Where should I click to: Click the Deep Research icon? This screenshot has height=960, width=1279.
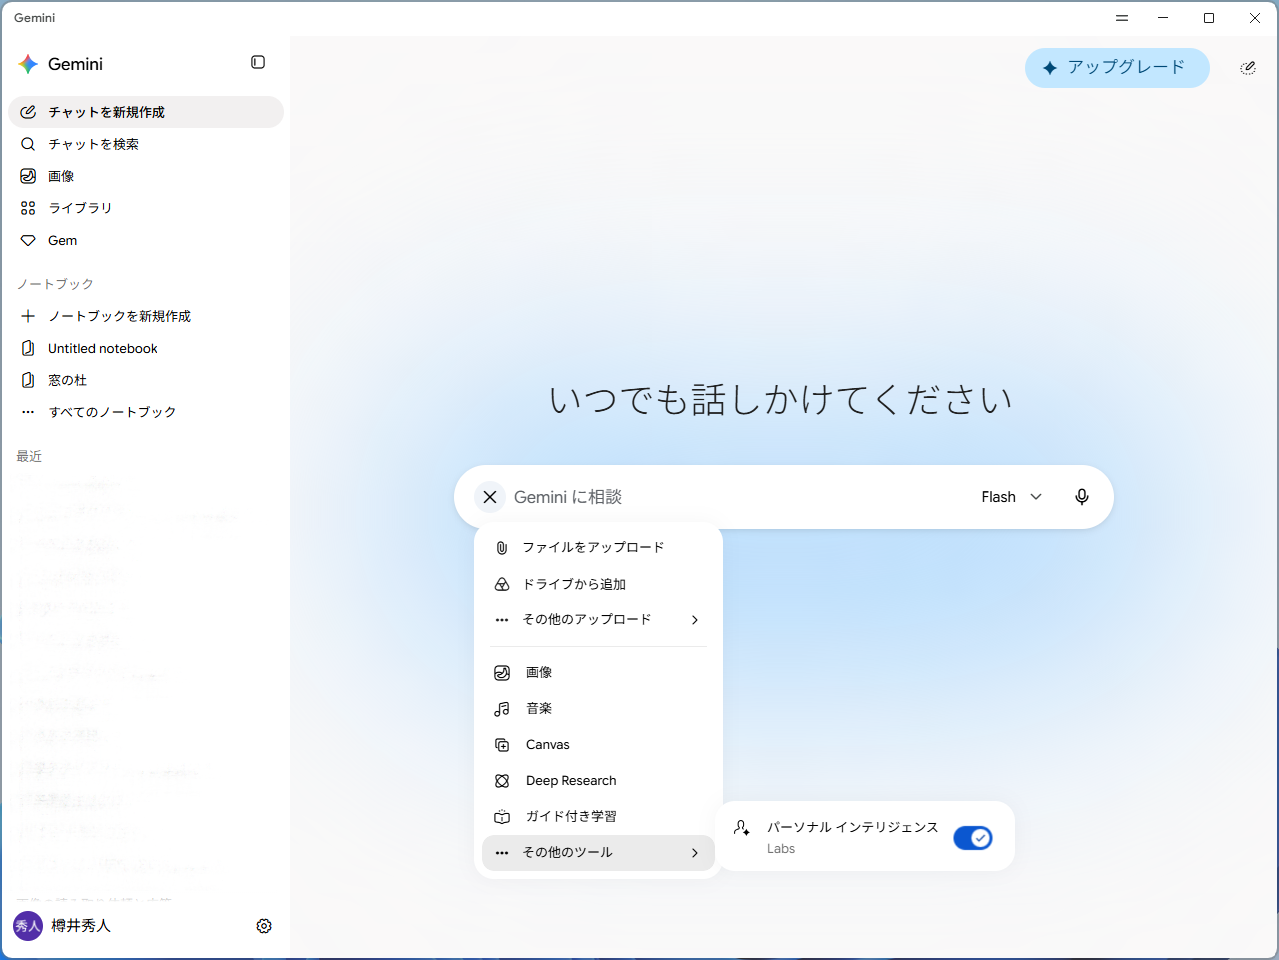502,781
